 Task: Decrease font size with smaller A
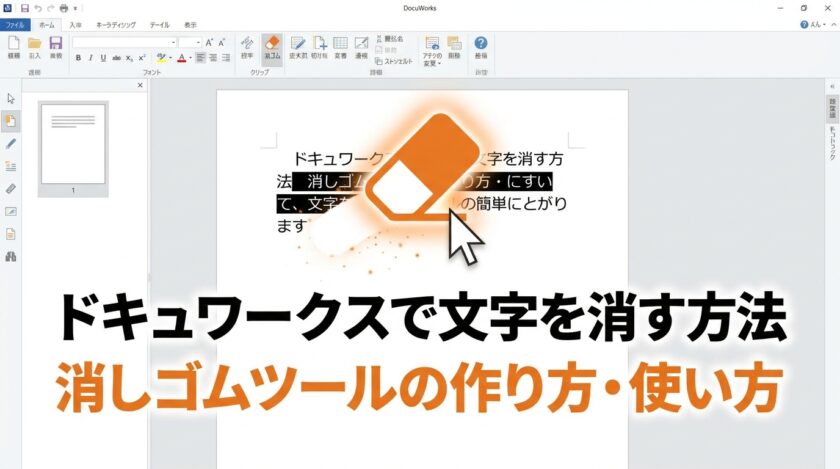tap(222, 42)
